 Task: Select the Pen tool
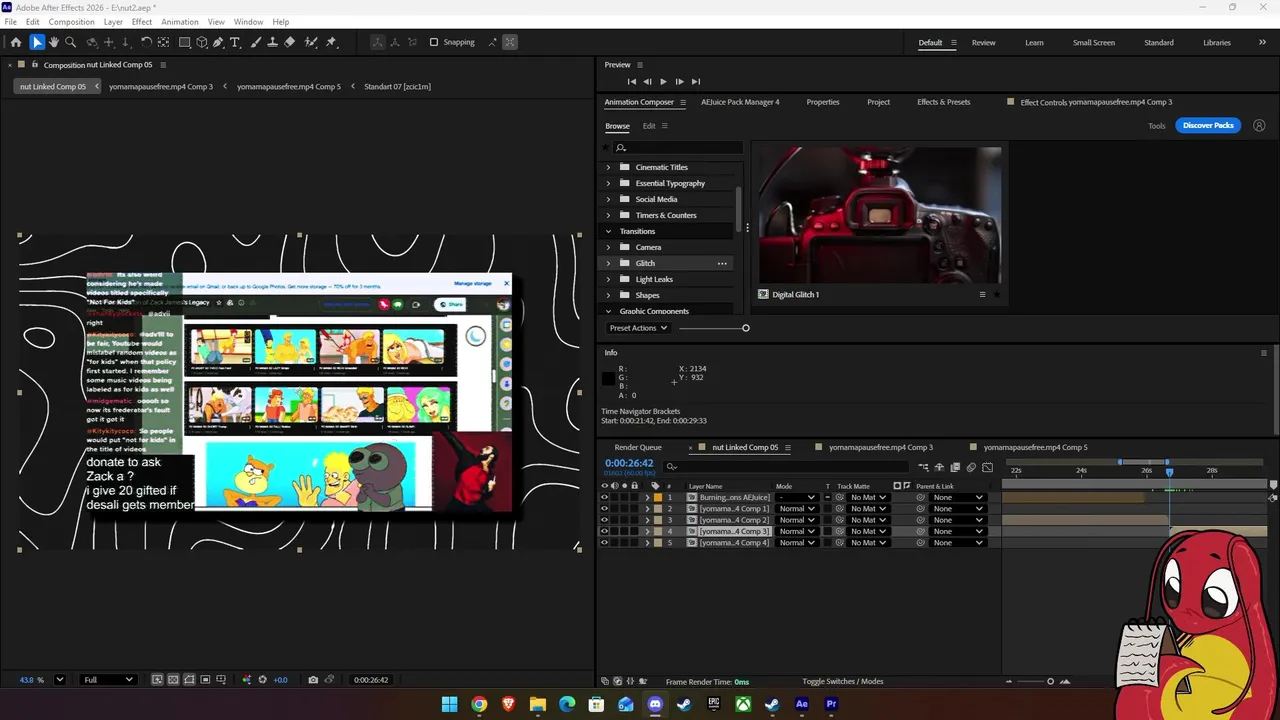(x=219, y=42)
